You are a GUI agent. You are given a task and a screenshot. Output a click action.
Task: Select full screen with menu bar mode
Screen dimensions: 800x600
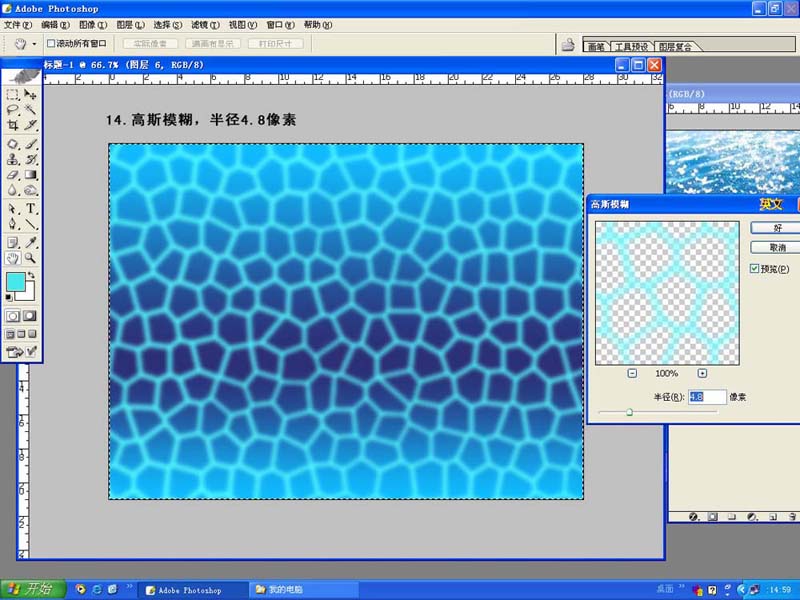click(21, 334)
